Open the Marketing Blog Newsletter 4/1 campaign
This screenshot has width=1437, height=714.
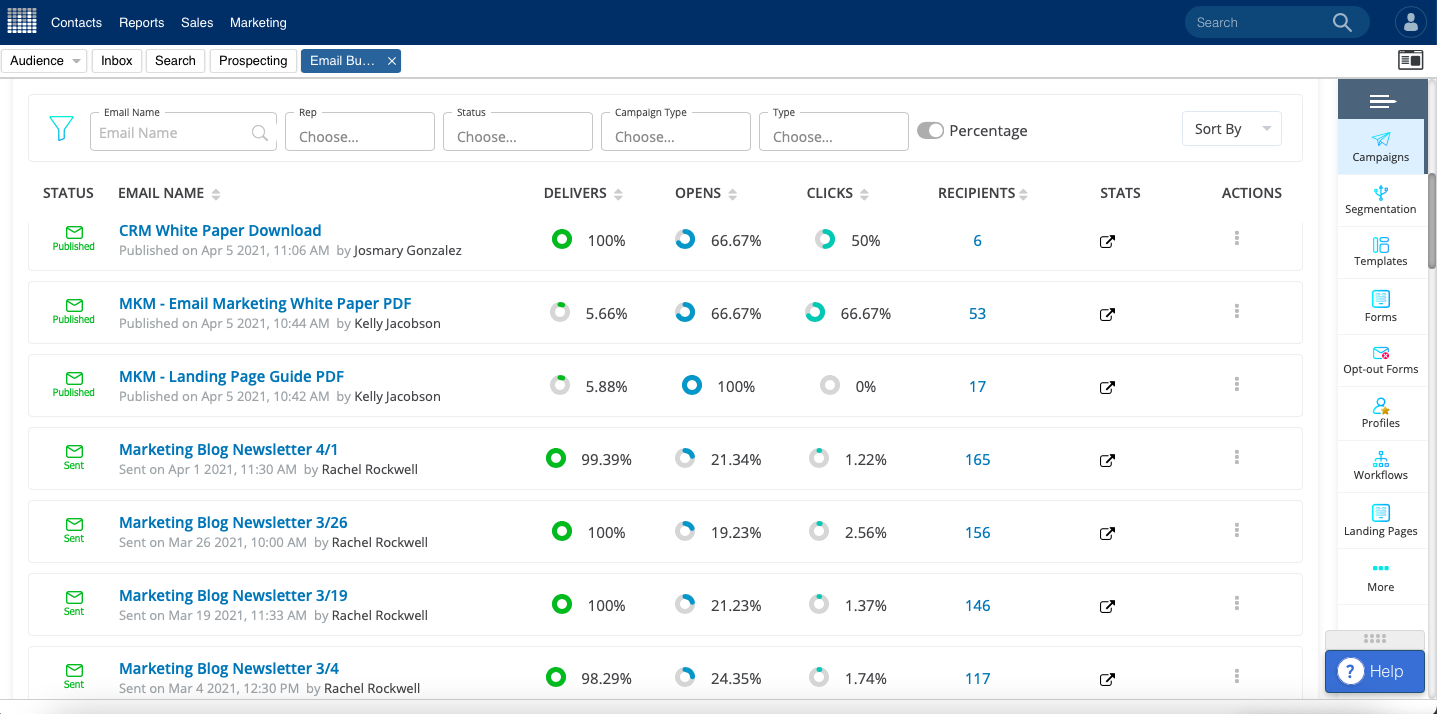[x=227, y=449]
